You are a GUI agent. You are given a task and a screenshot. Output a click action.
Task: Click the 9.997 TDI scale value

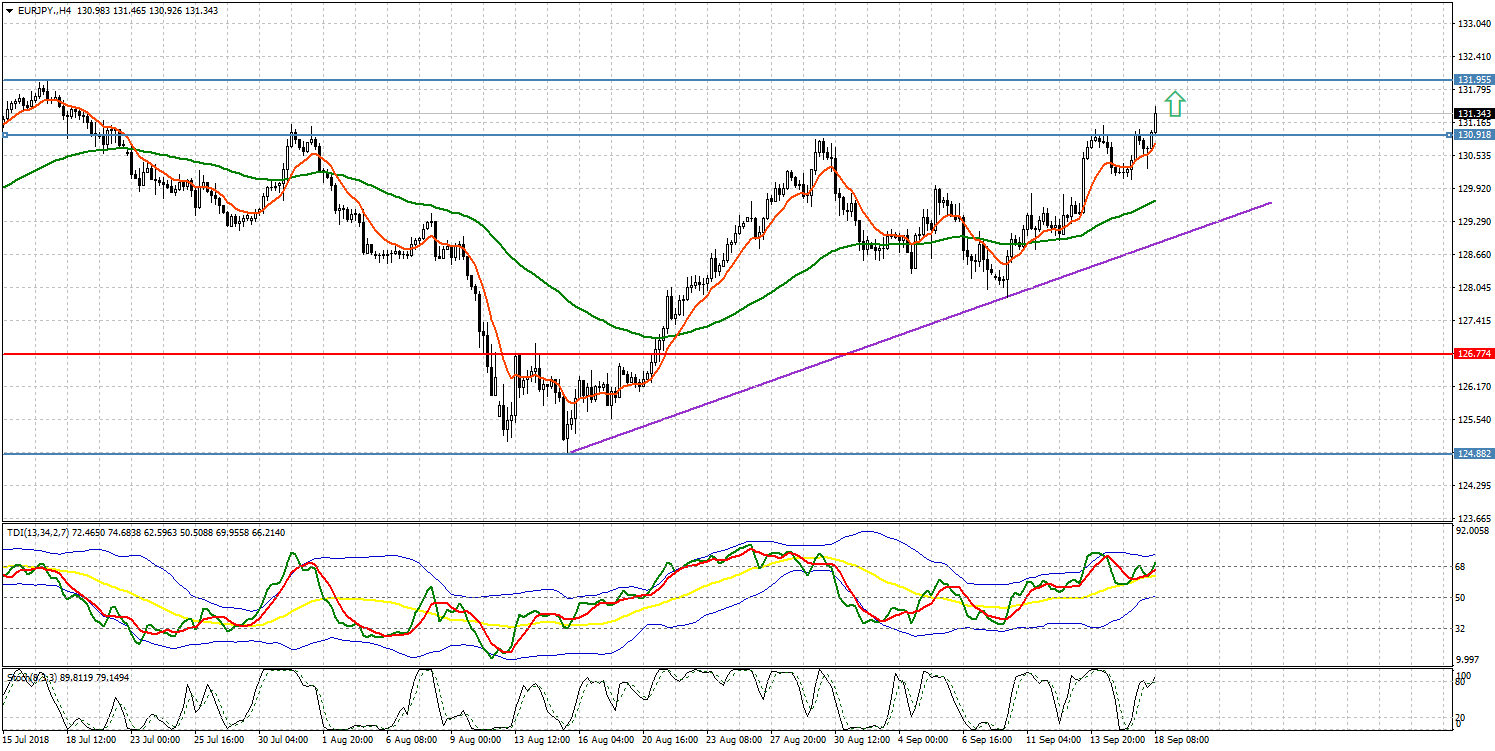(x=1470, y=660)
